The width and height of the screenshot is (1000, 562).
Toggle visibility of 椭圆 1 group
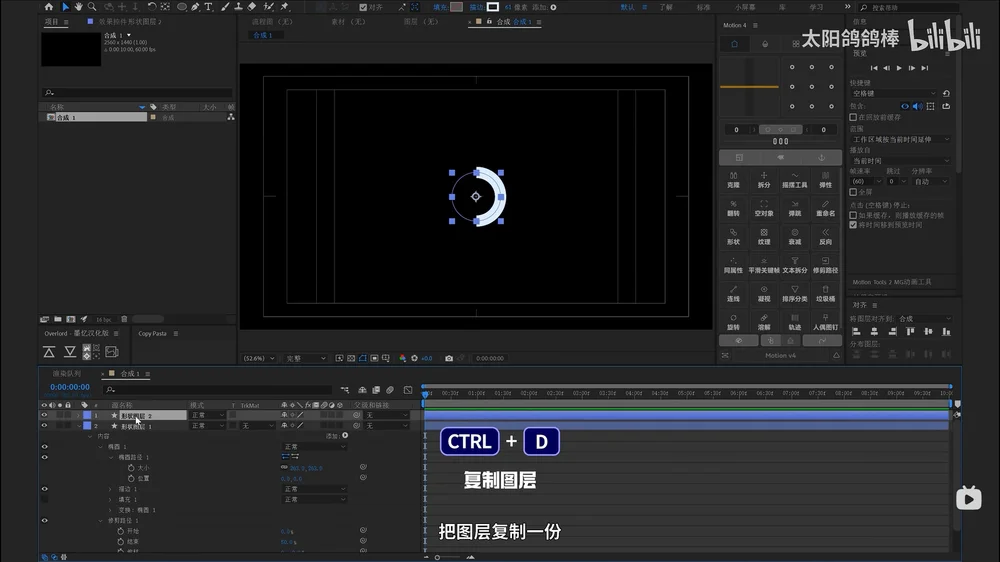(x=44, y=447)
